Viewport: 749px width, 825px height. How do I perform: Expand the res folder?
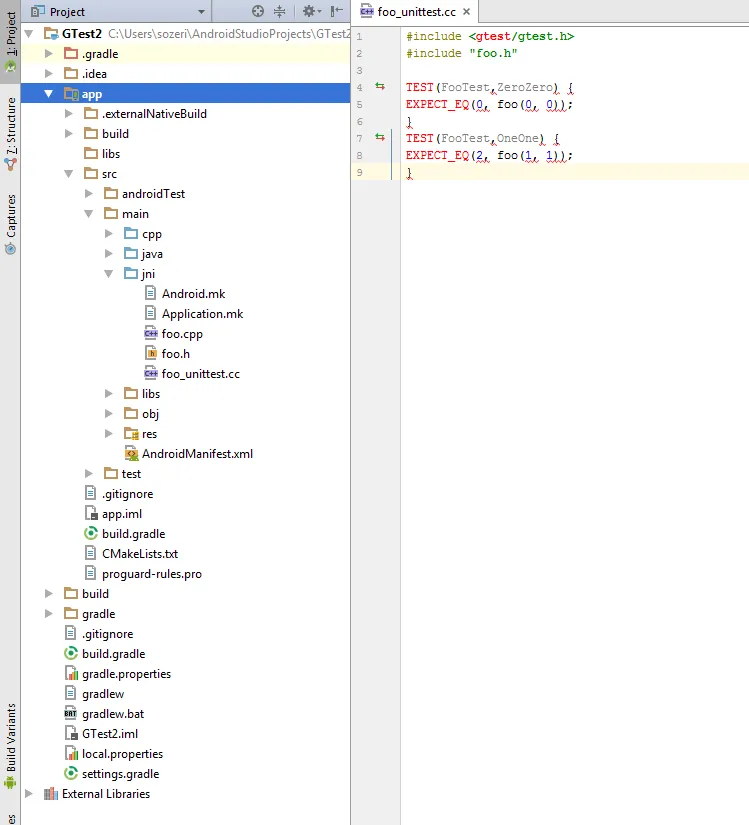pos(109,434)
